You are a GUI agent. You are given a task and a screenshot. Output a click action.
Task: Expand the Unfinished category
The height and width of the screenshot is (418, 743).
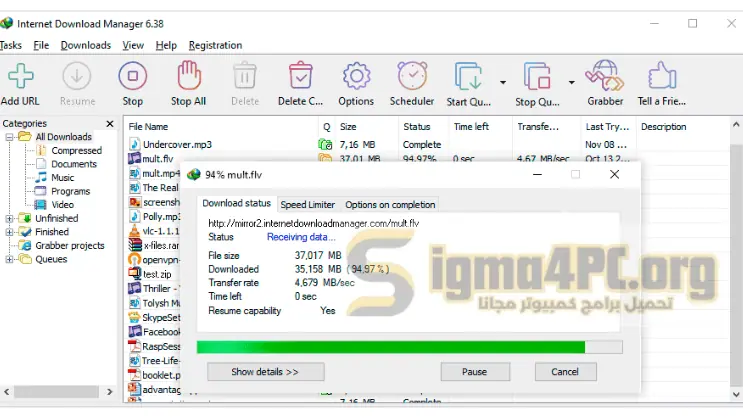pyautogui.click(x=9, y=218)
